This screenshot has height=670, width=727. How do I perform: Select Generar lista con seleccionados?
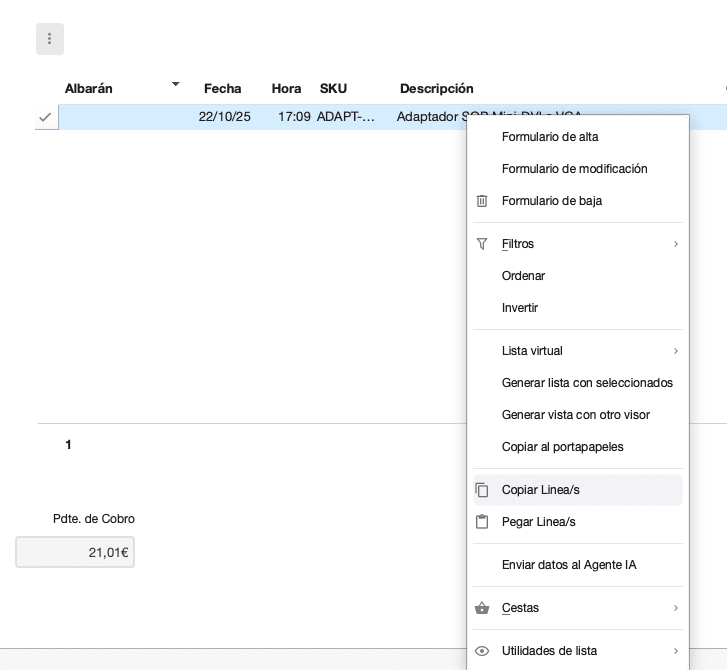(x=587, y=383)
